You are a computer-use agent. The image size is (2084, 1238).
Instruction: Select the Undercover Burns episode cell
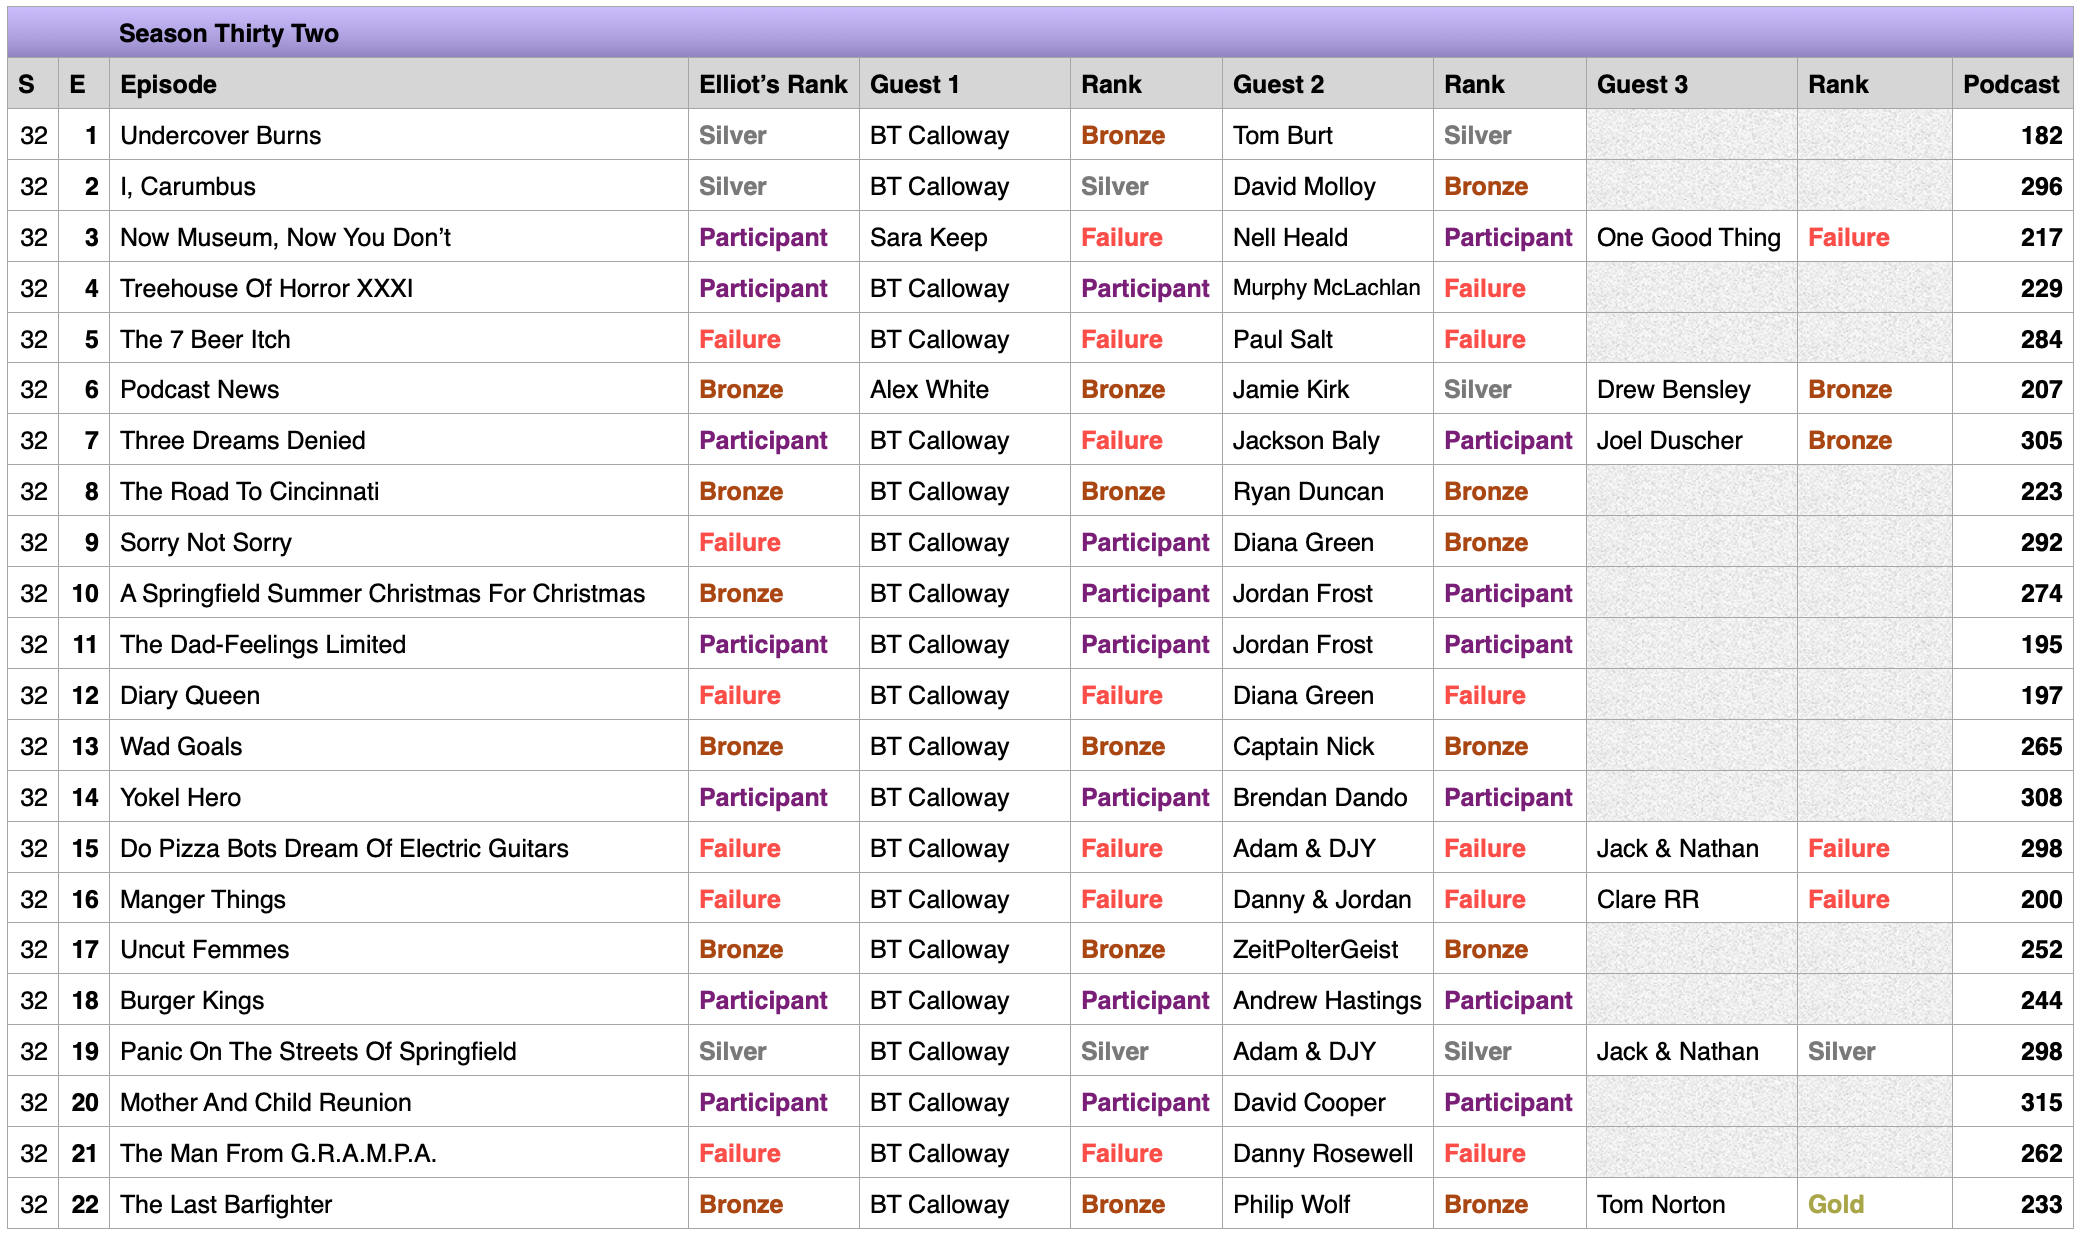[398, 135]
